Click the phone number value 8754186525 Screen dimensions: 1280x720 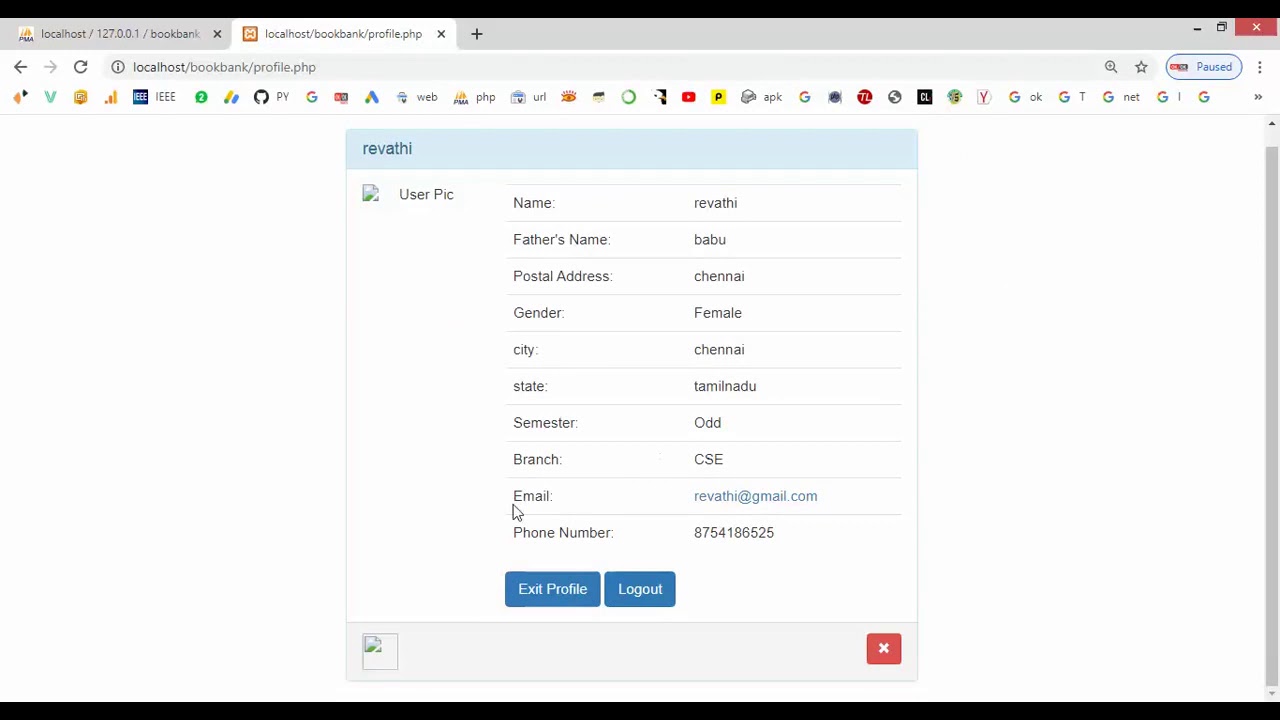(734, 533)
